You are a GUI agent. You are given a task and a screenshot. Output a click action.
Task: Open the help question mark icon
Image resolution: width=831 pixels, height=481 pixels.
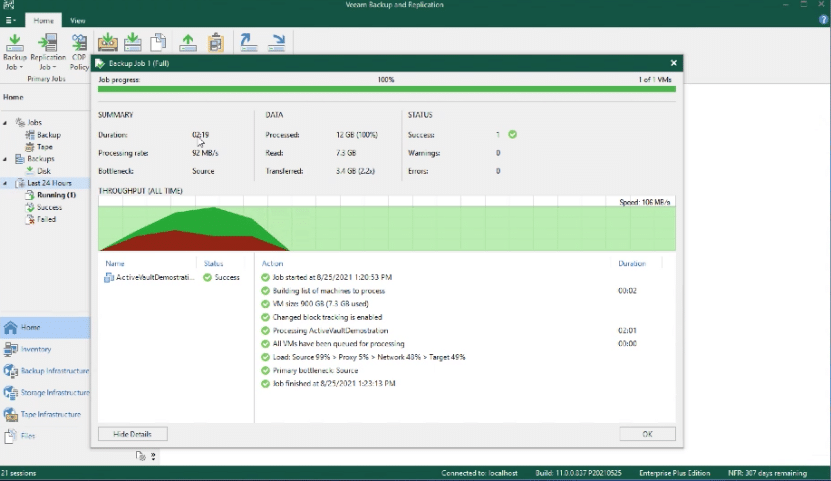(x=824, y=20)
